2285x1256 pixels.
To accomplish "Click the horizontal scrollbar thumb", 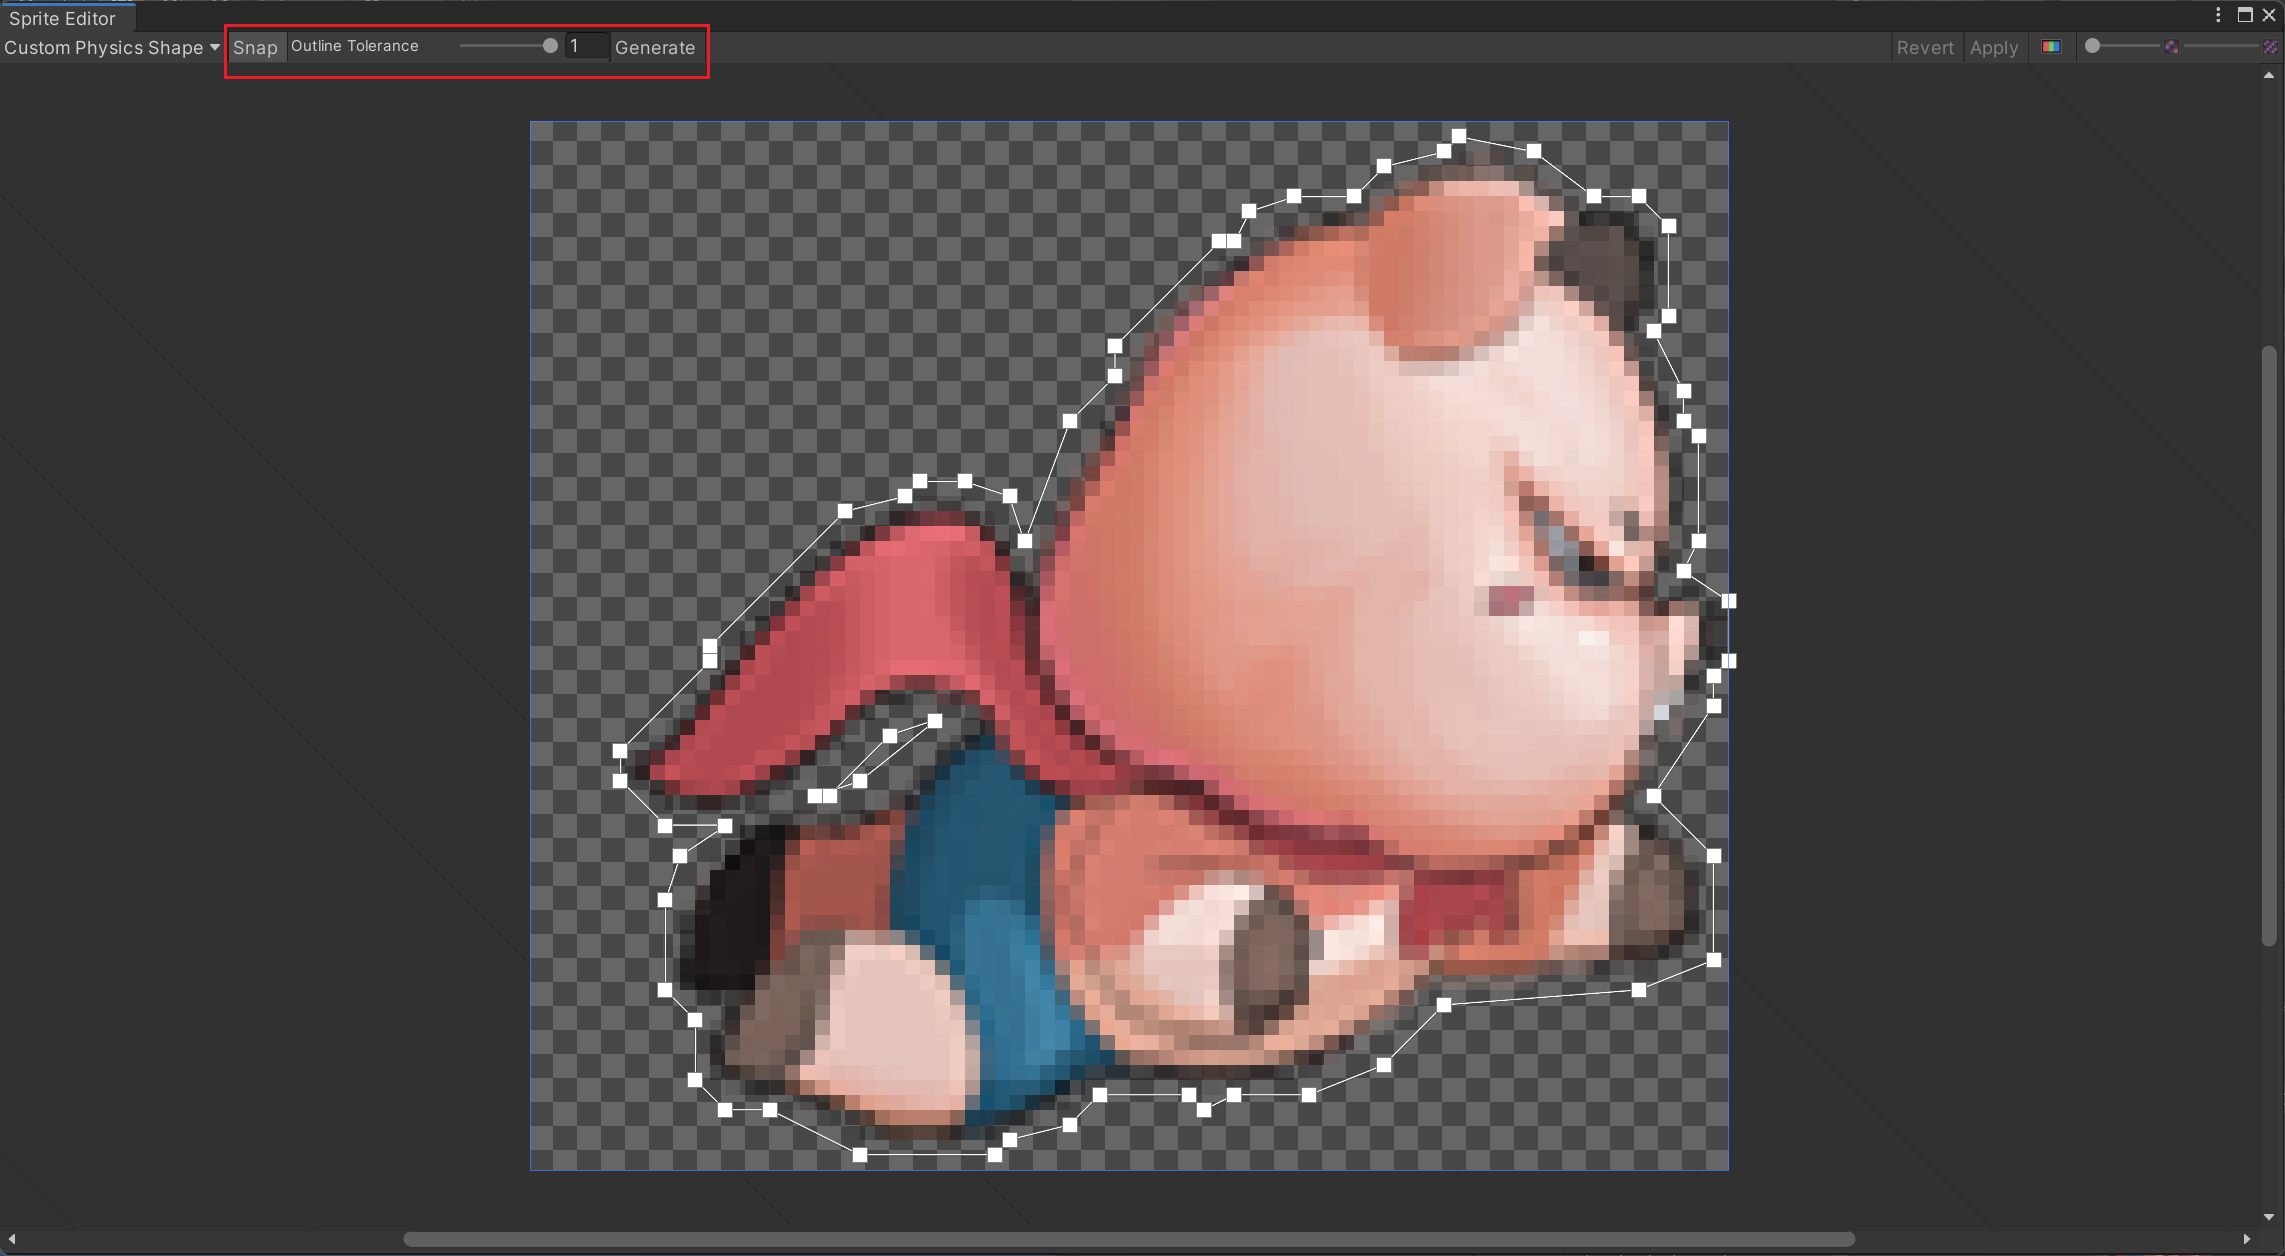I will click(x=1128, y=1239).
